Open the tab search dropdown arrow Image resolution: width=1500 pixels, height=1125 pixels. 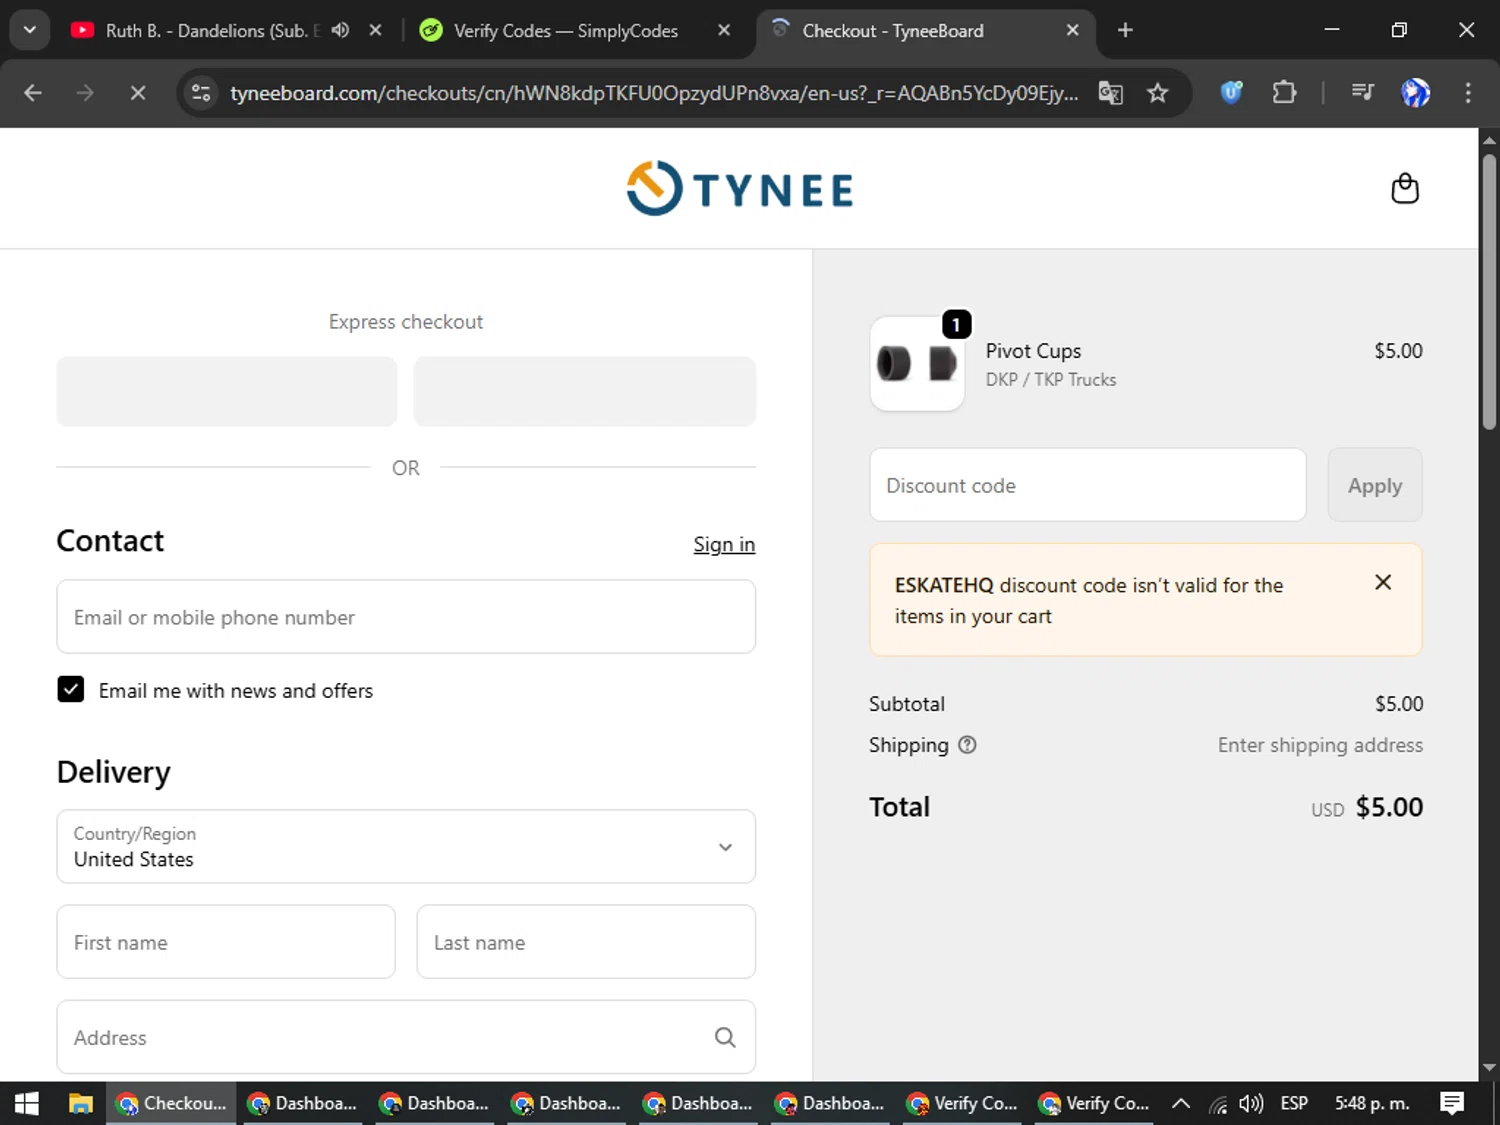(x=30, y=30)
